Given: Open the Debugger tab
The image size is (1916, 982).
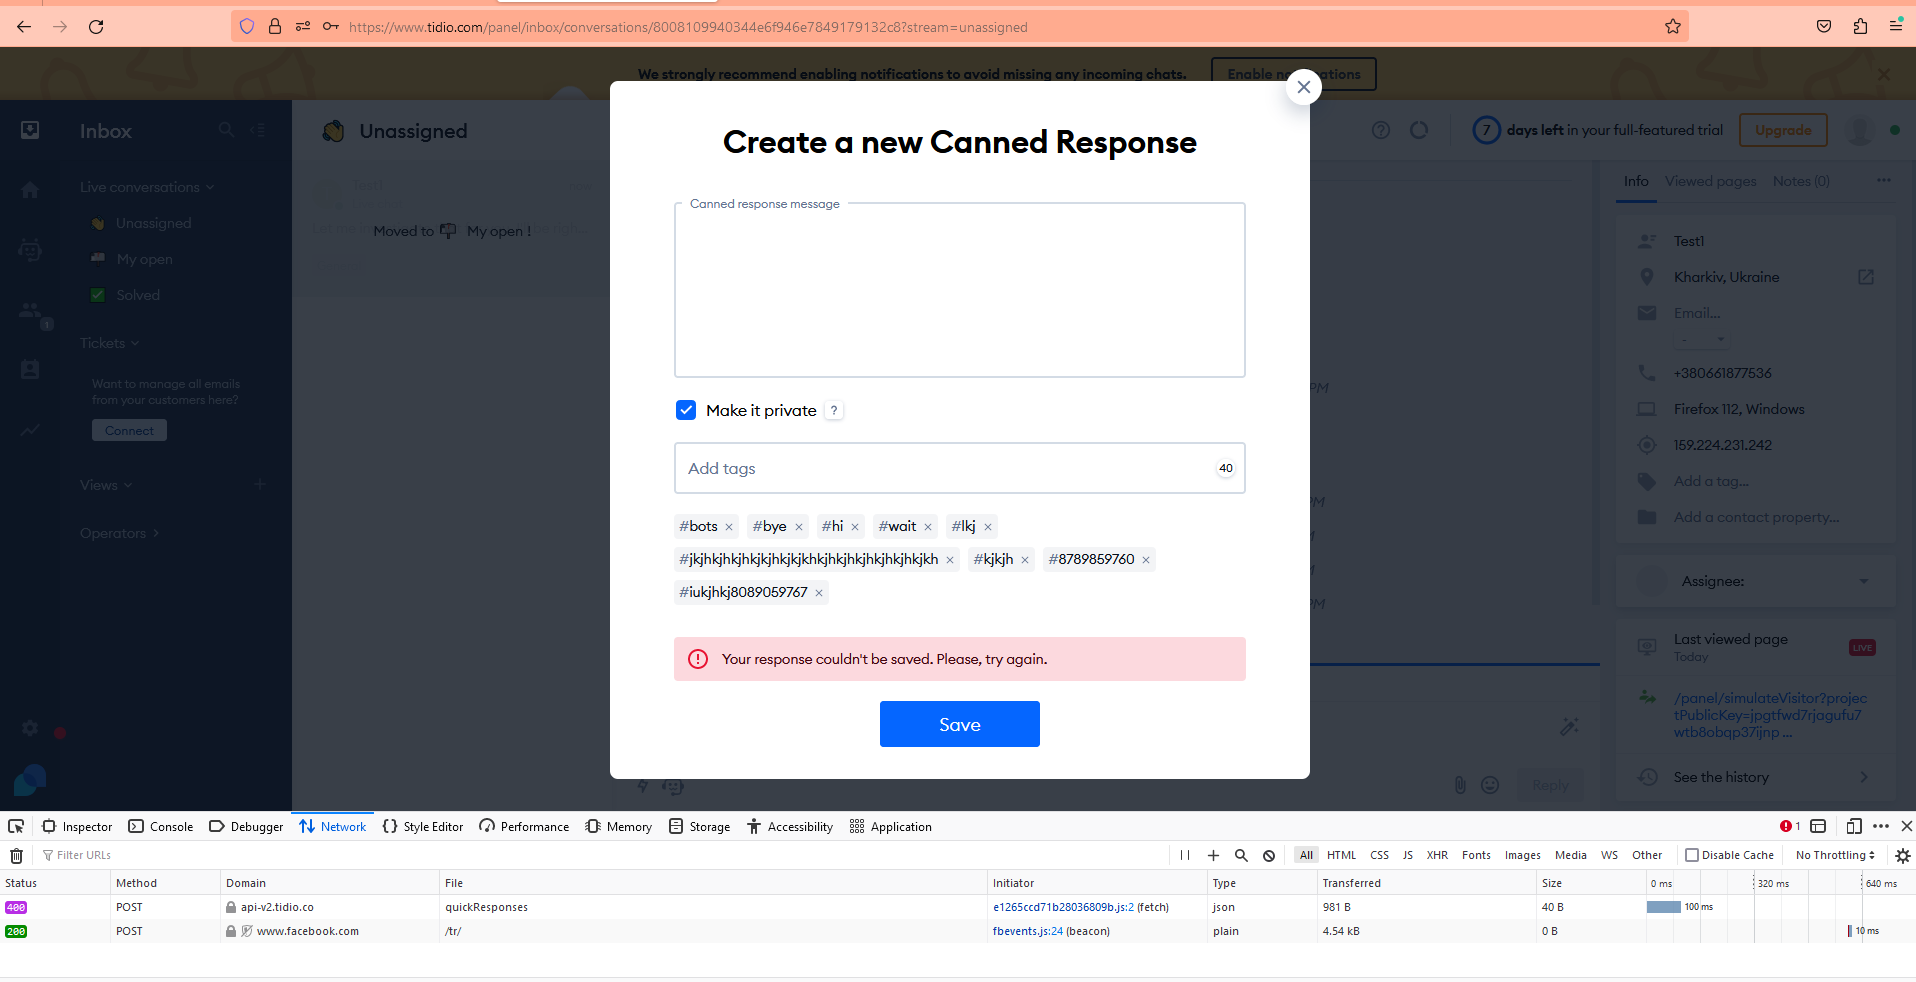Looking at the screenshot, I should (246, 826).
